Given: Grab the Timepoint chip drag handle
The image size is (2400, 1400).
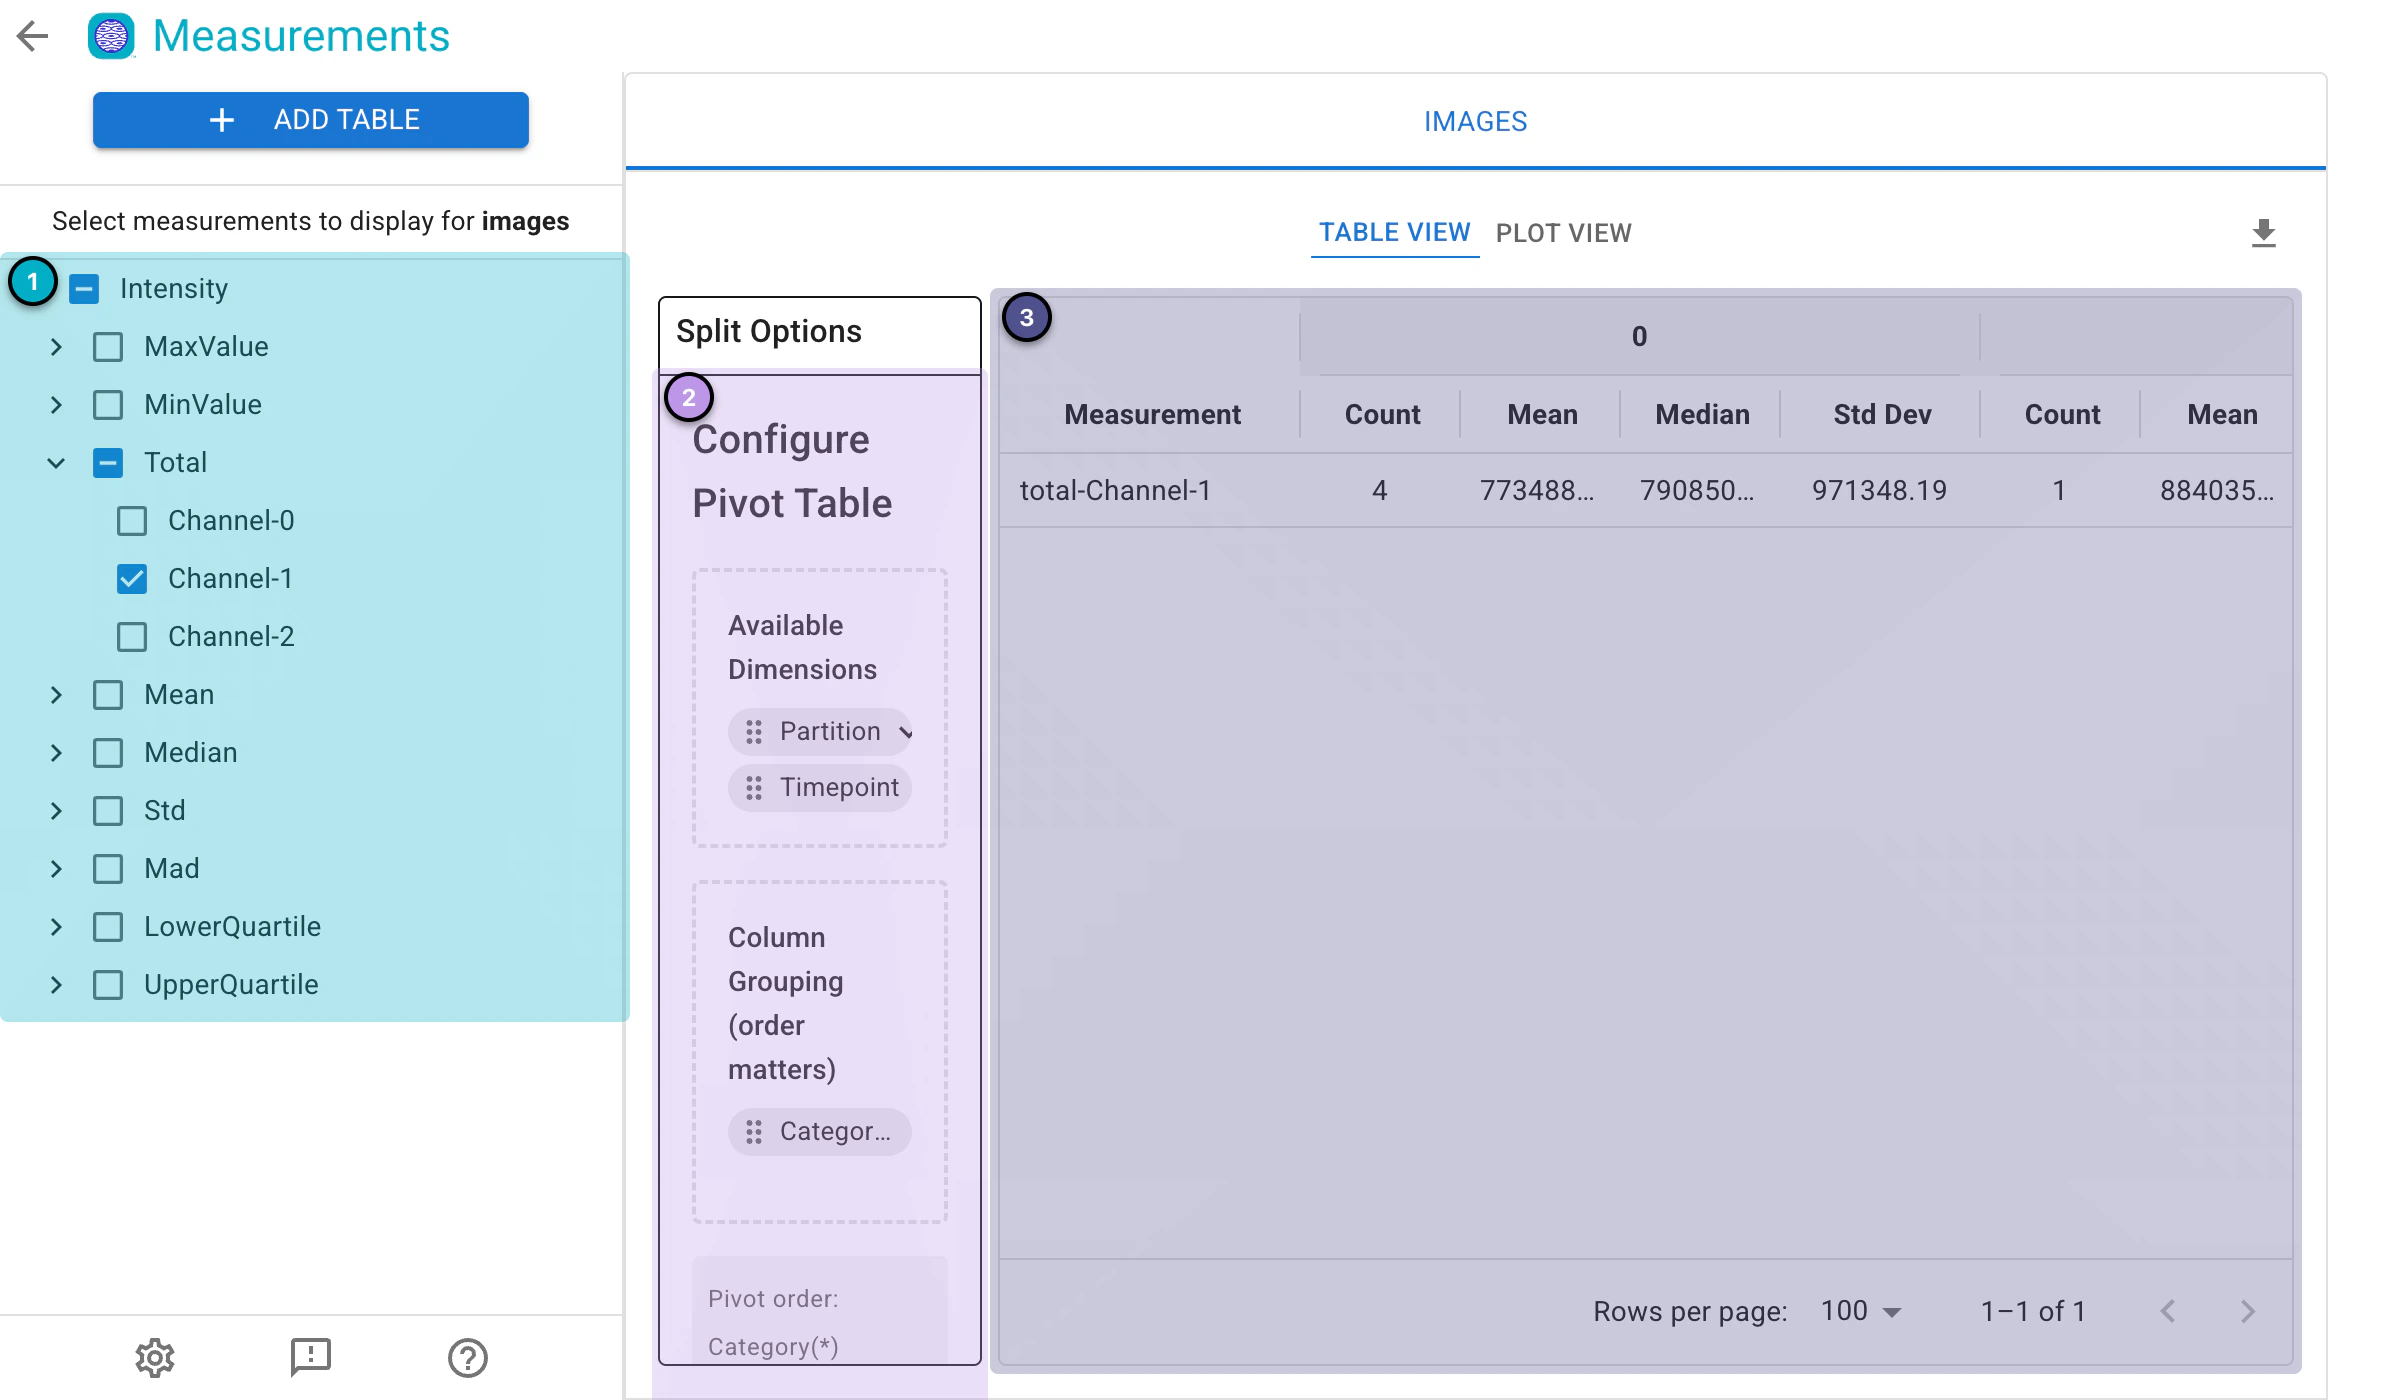Looking at the screenshot, I should click(754, 788).
